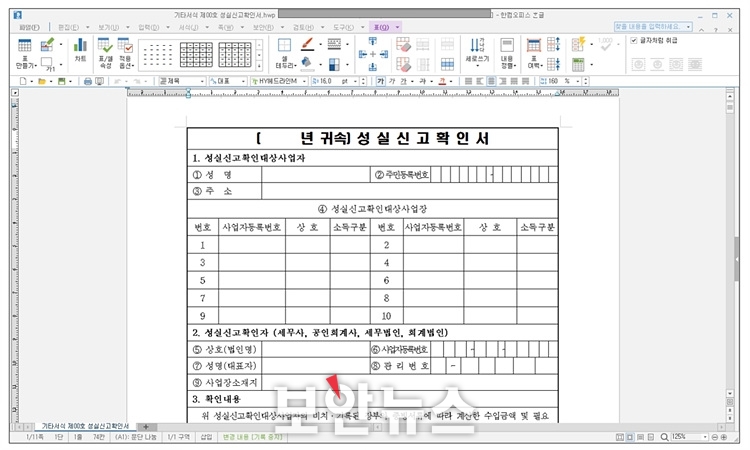This screenshot has height=450, width=750.
Task: Toggle bold 가 formatting button
Action: (x=380, y=81)
